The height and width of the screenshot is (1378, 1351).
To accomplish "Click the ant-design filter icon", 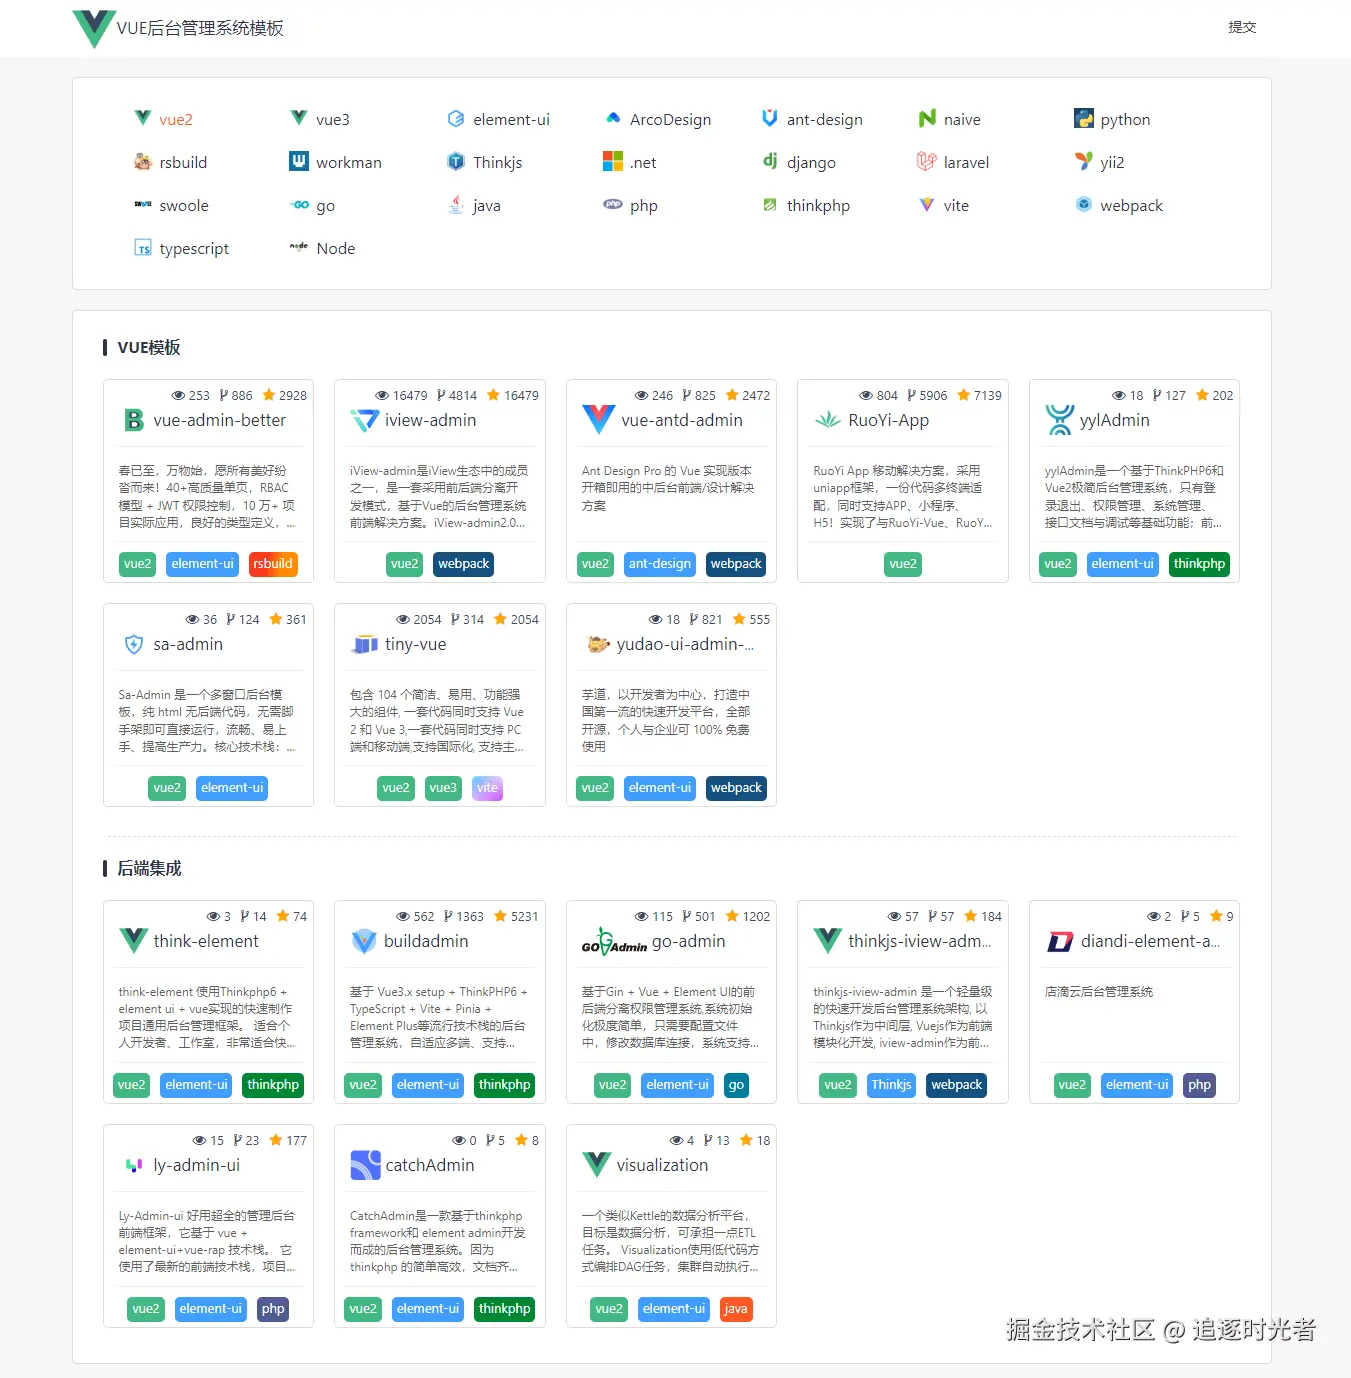I will point(770,118).
